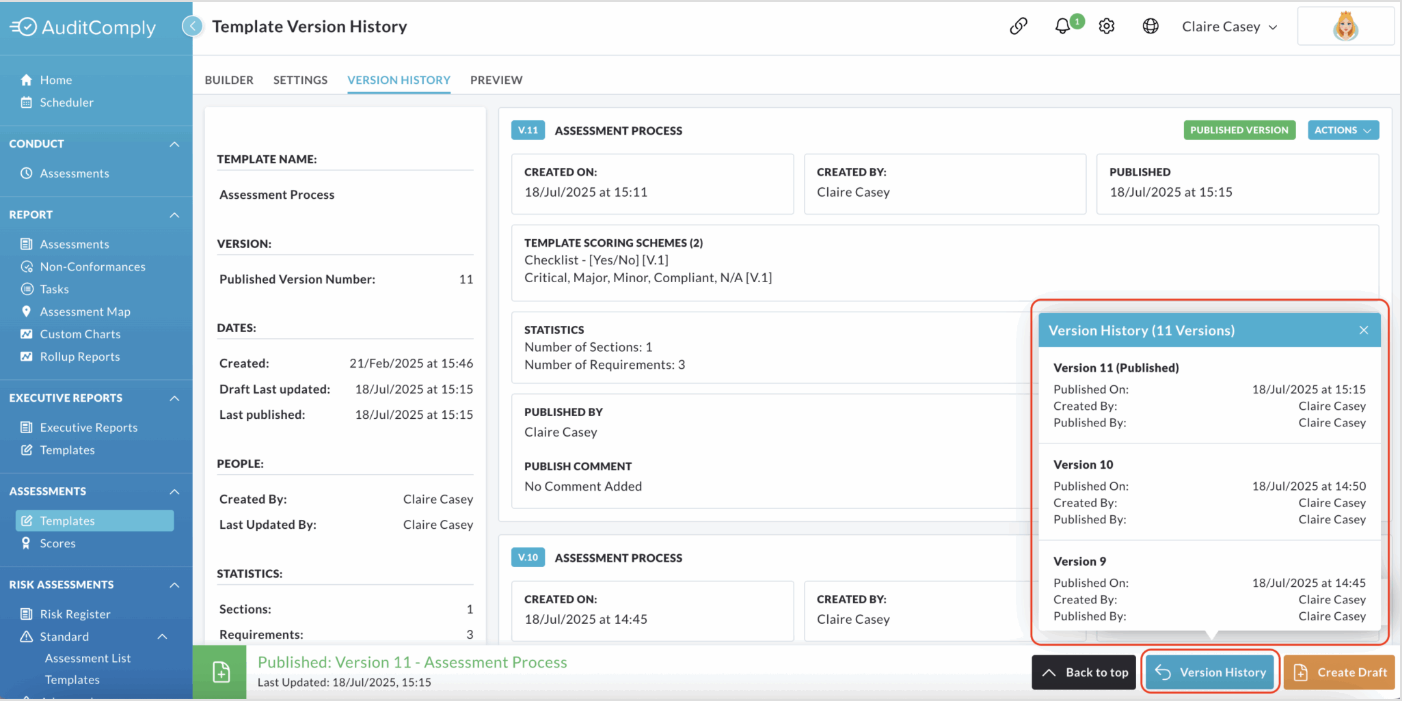Open the Actions dropdown for V.11

click(1343, 130)
